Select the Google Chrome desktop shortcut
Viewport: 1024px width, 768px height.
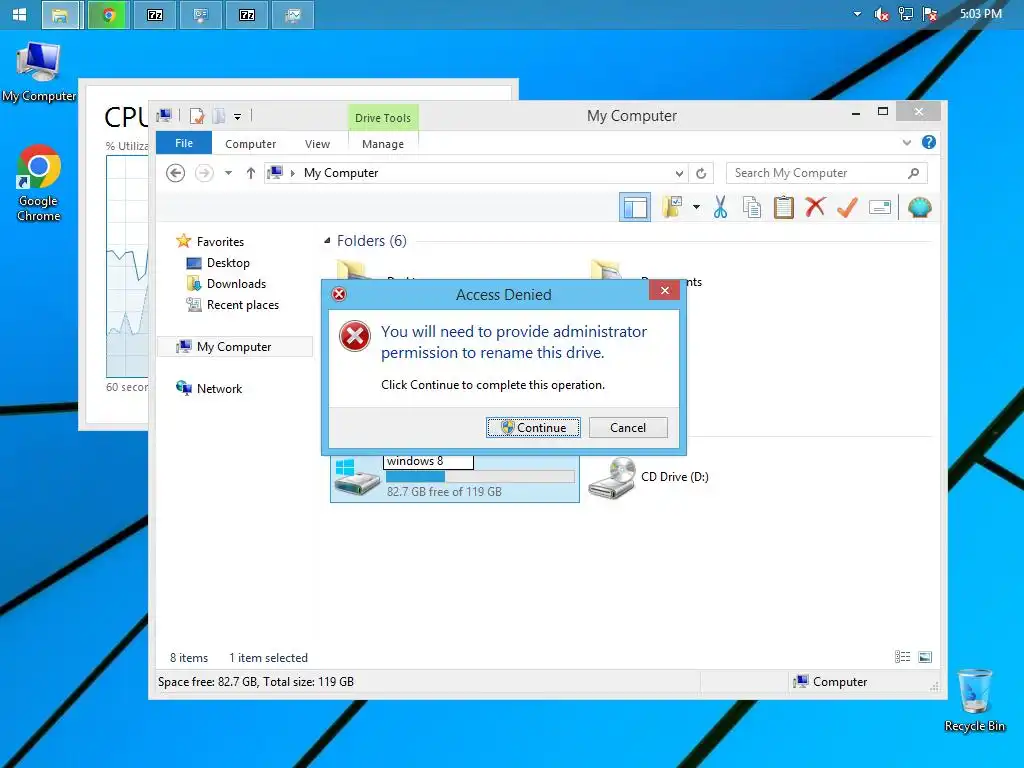pos(39,184)
